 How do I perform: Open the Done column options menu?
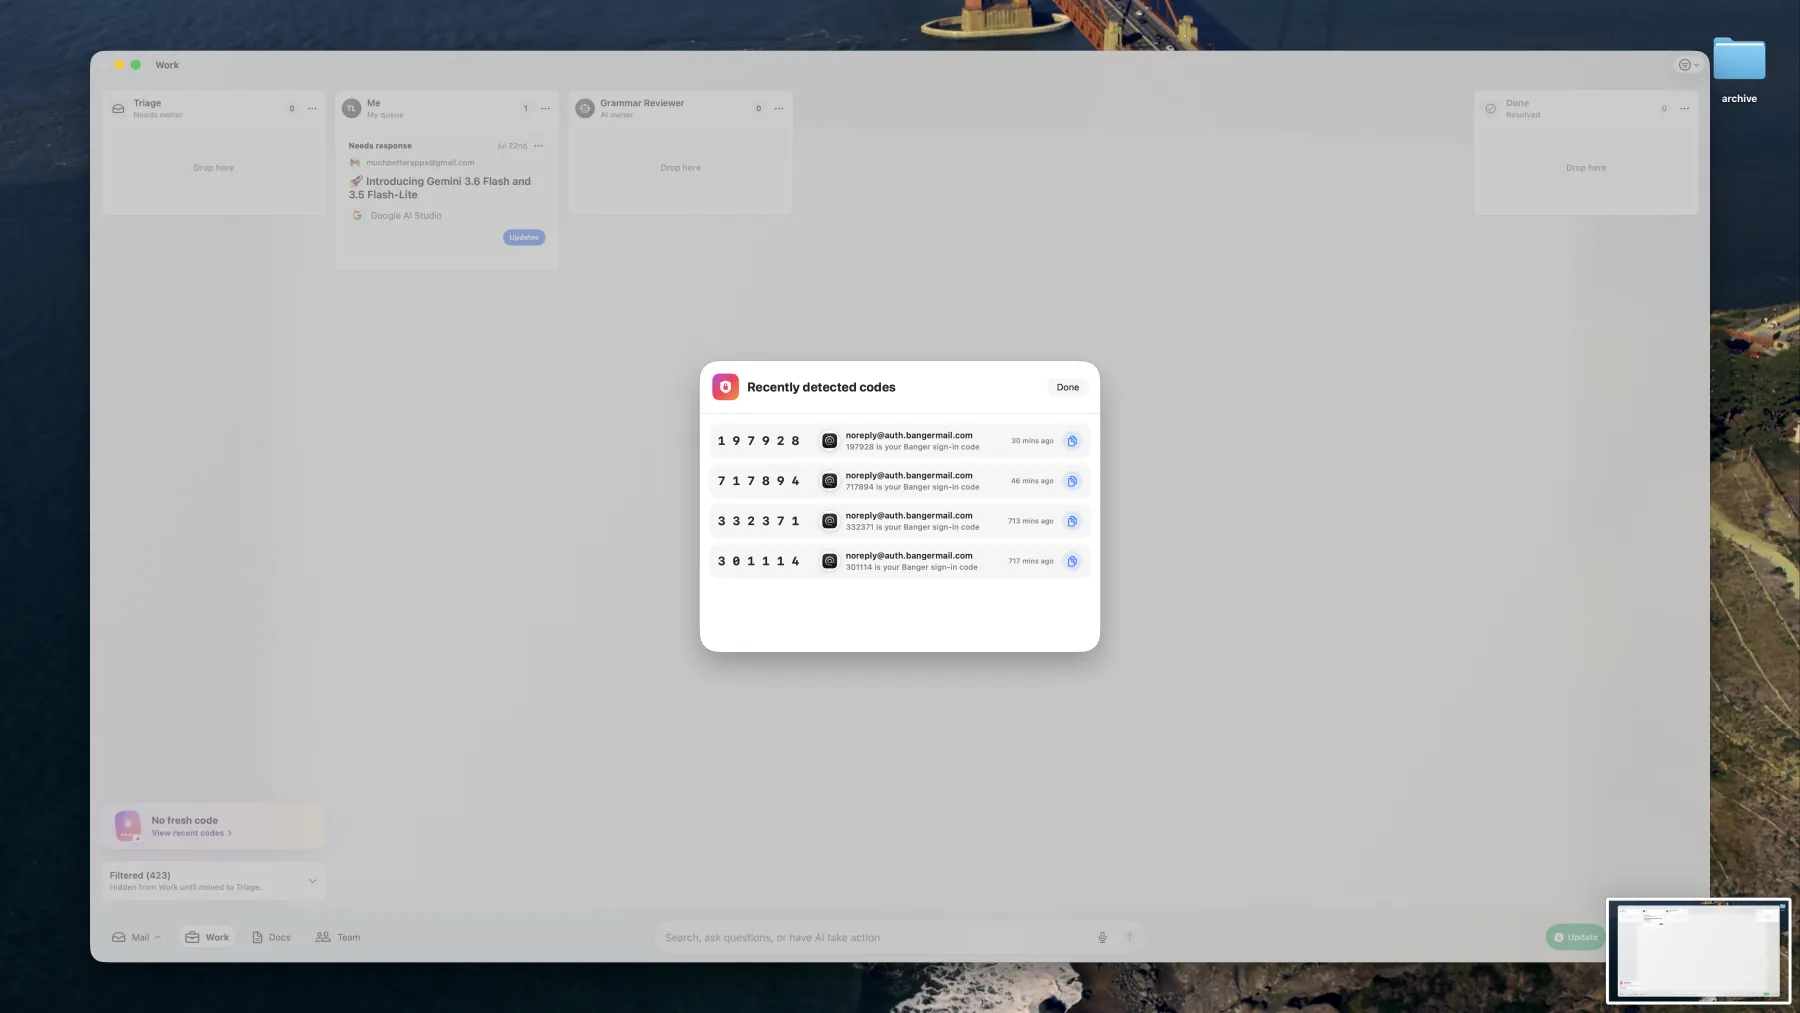pyautogui.click(x=1685, y=108)
